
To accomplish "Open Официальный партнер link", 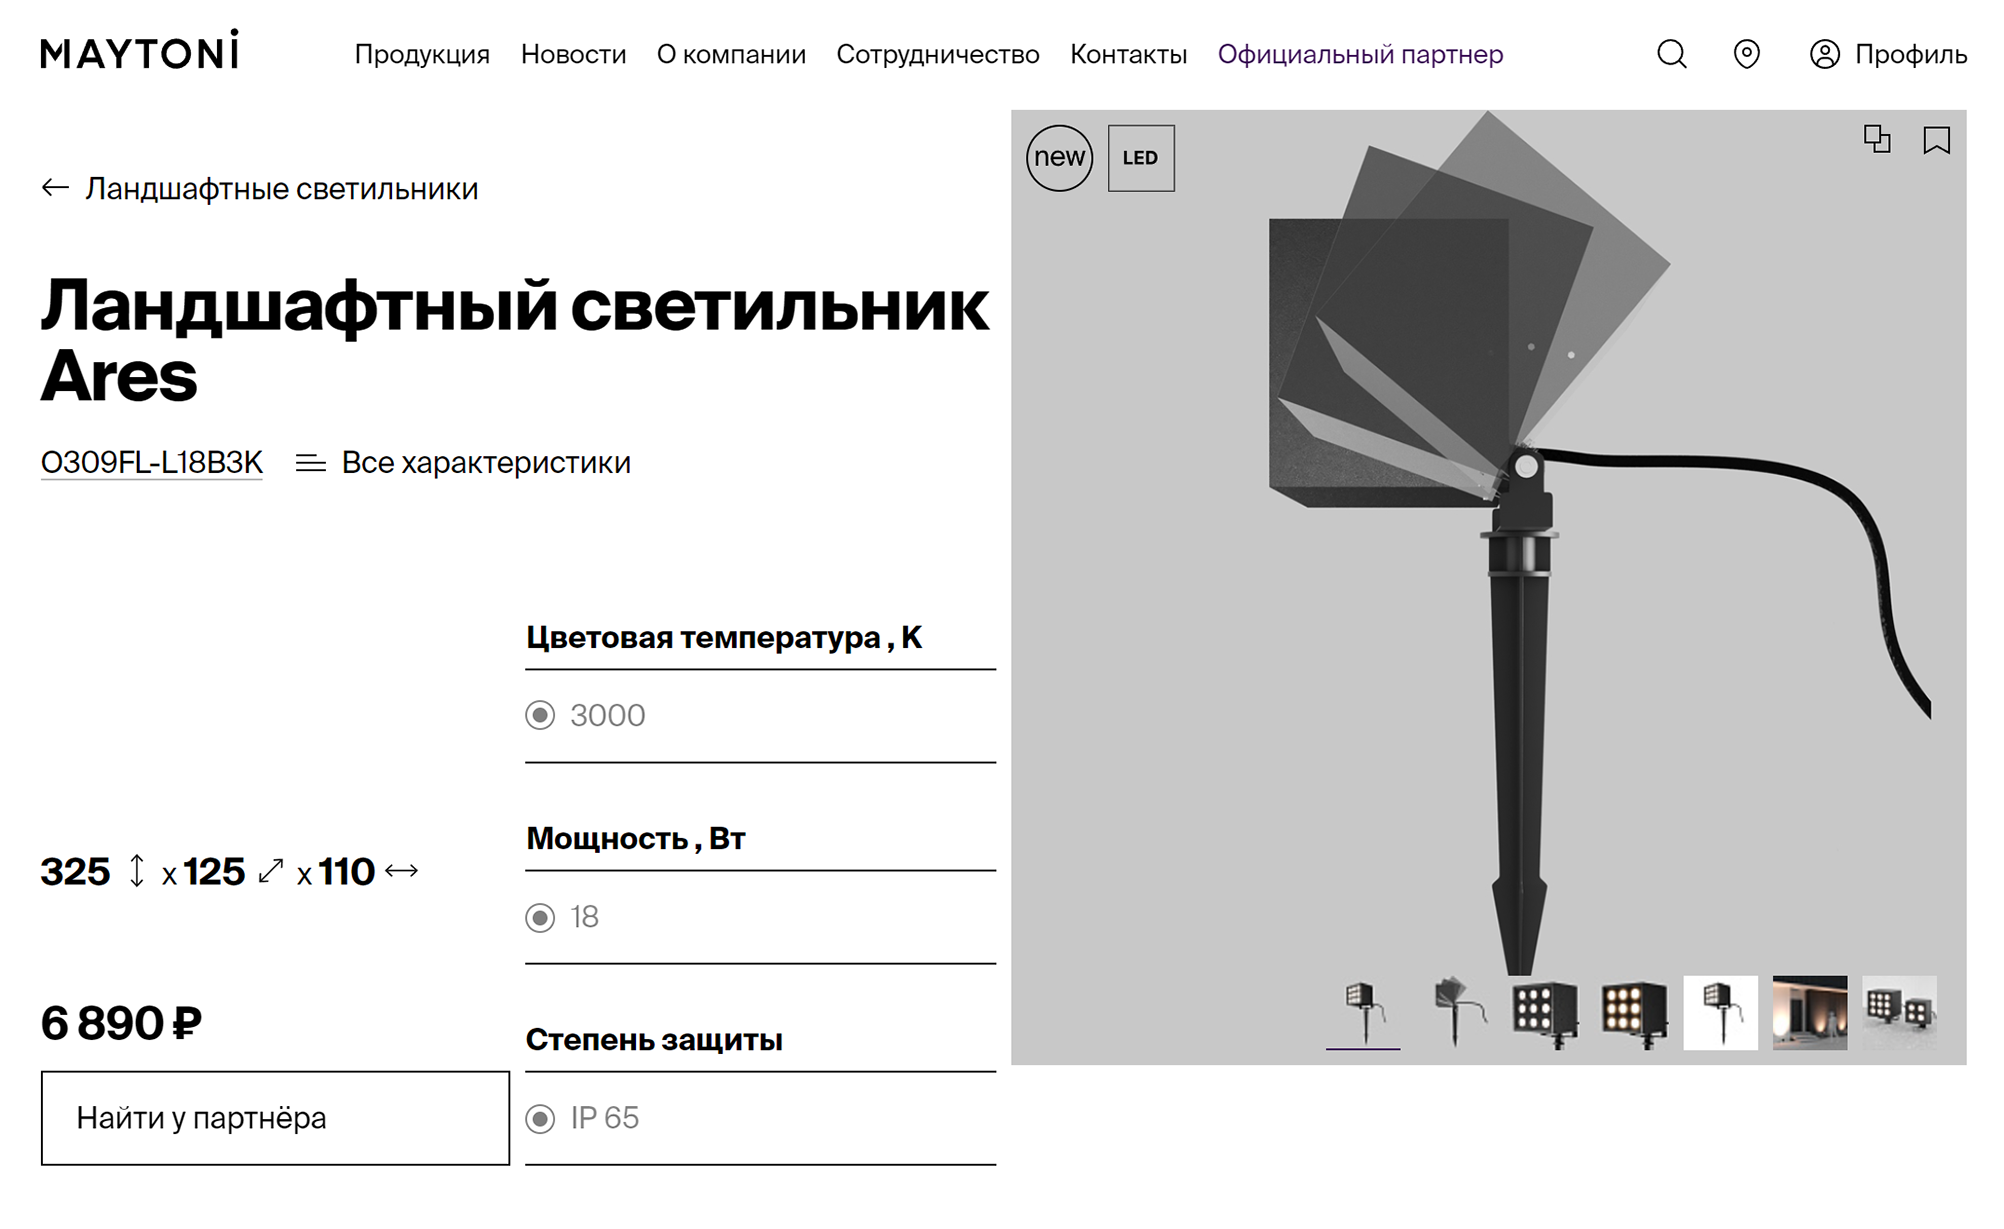I will pyautogui.click(x=1360, y=54).
